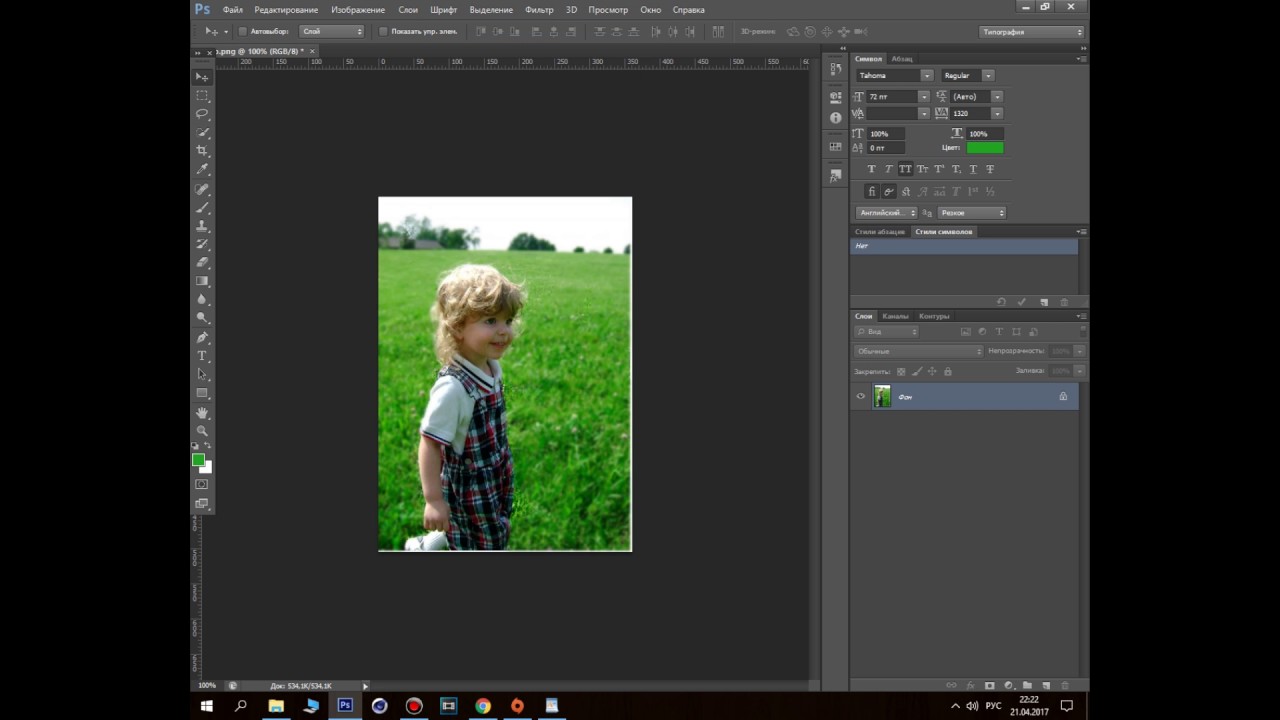Open the History panel icon in dock
Image resolution: width=1280 pixels, height=720 pixels.
pyautogui.click(x=836, y=70)
